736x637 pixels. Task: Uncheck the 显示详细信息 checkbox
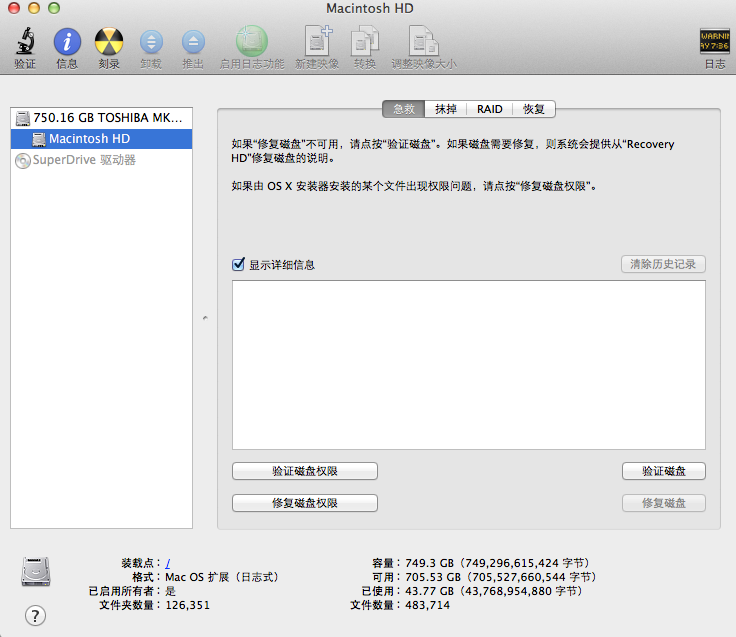[x=238, y=264]
